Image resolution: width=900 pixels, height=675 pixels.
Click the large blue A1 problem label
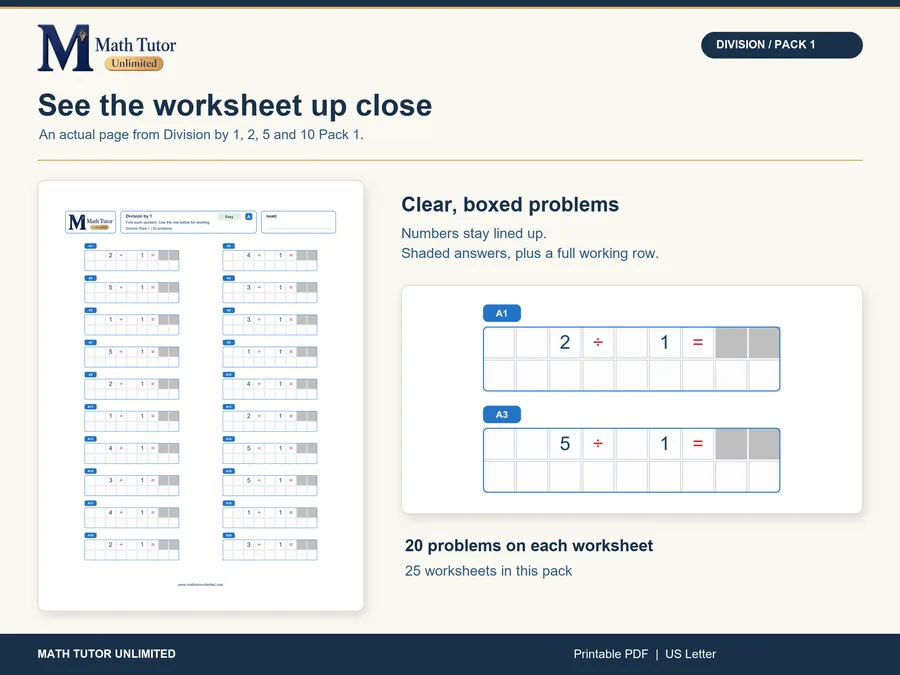tap(502, 313)
